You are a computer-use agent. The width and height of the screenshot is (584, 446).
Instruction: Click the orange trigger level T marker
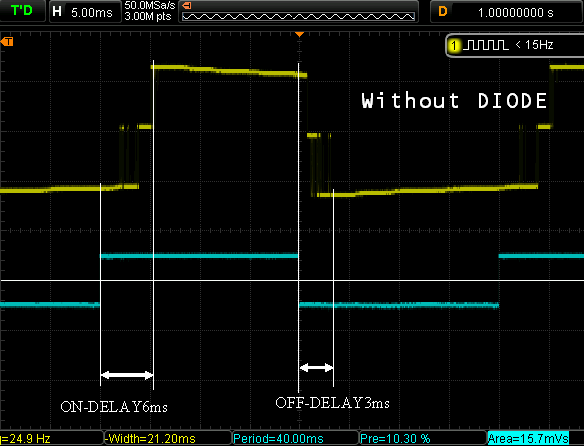[7, 42]
